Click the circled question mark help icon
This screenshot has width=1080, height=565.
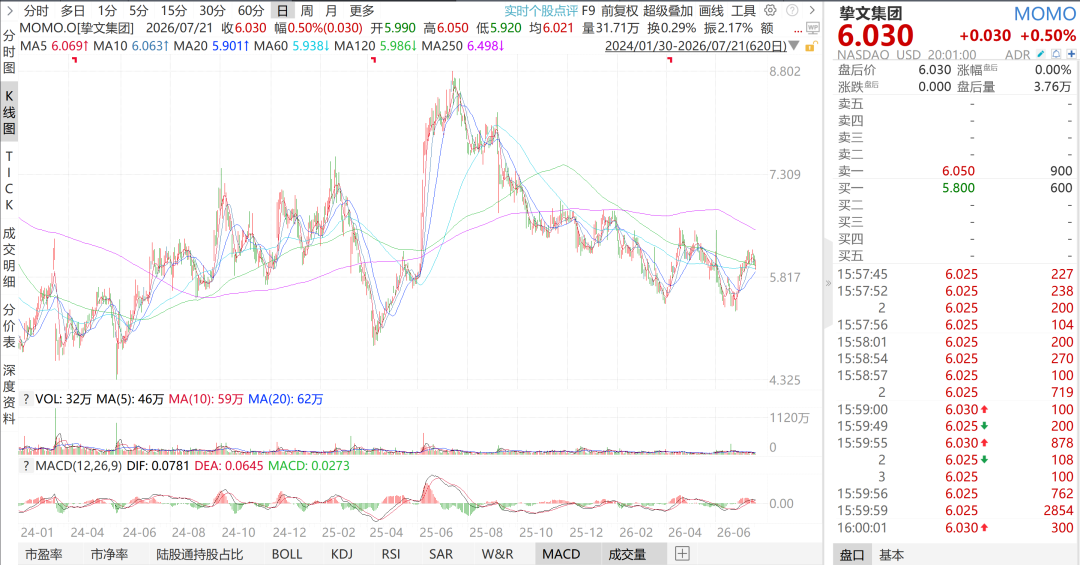point(792,10)
